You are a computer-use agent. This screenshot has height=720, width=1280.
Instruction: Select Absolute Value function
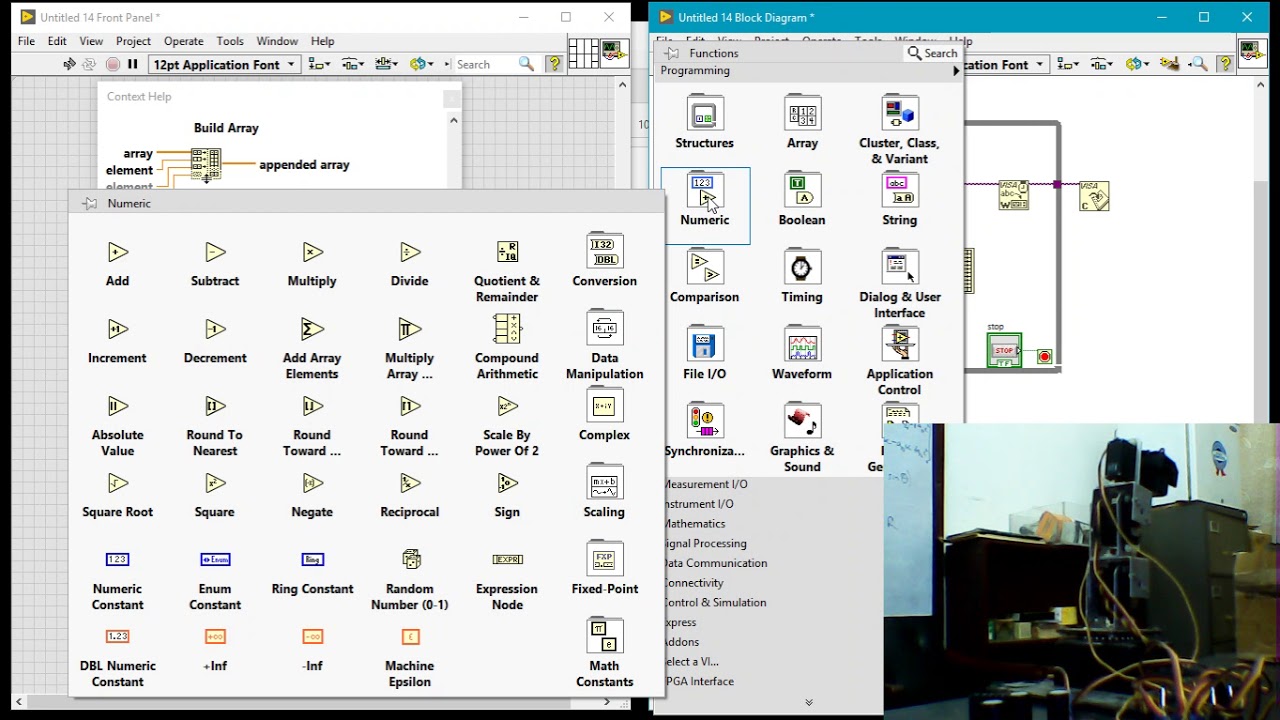(117, 406)
